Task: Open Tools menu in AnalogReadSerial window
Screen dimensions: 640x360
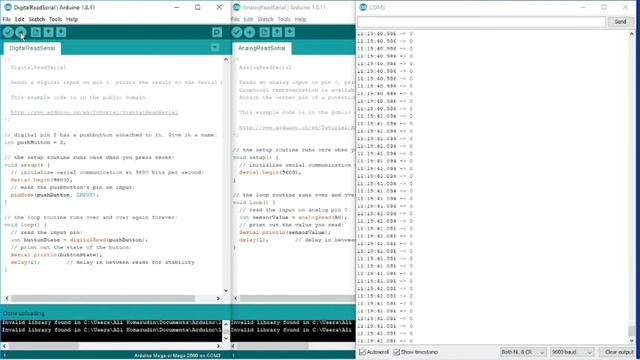Action: coord(284,19)
